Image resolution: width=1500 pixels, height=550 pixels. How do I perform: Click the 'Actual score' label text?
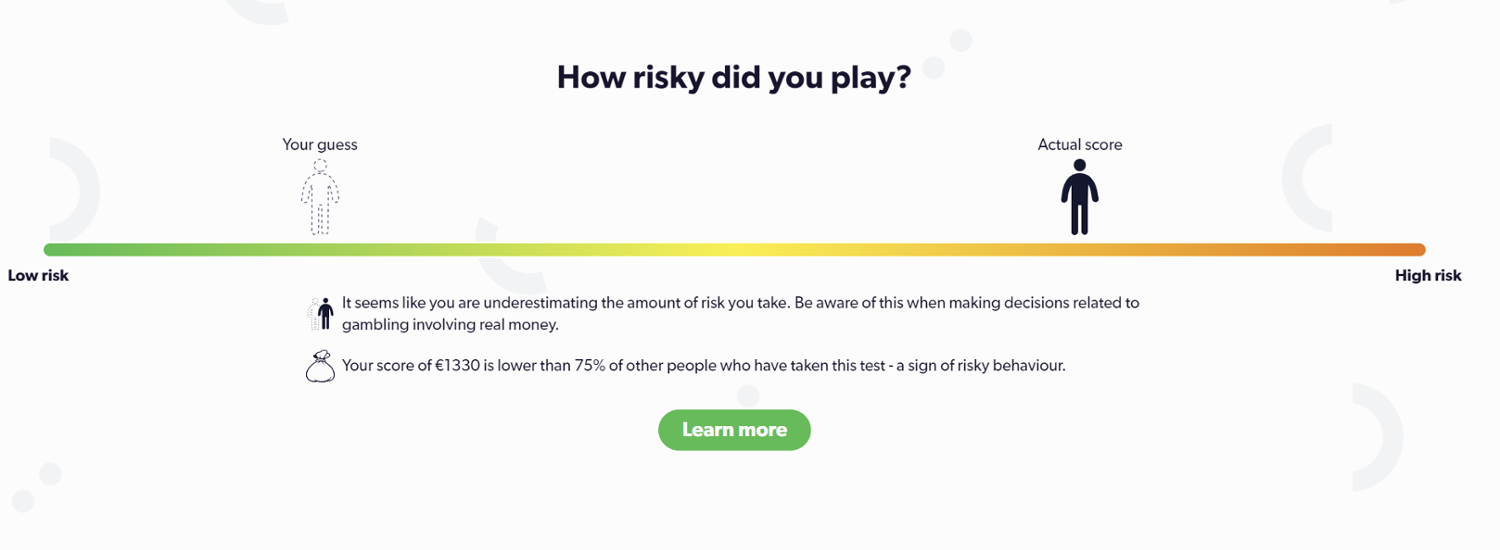[x=1080, y=145]
